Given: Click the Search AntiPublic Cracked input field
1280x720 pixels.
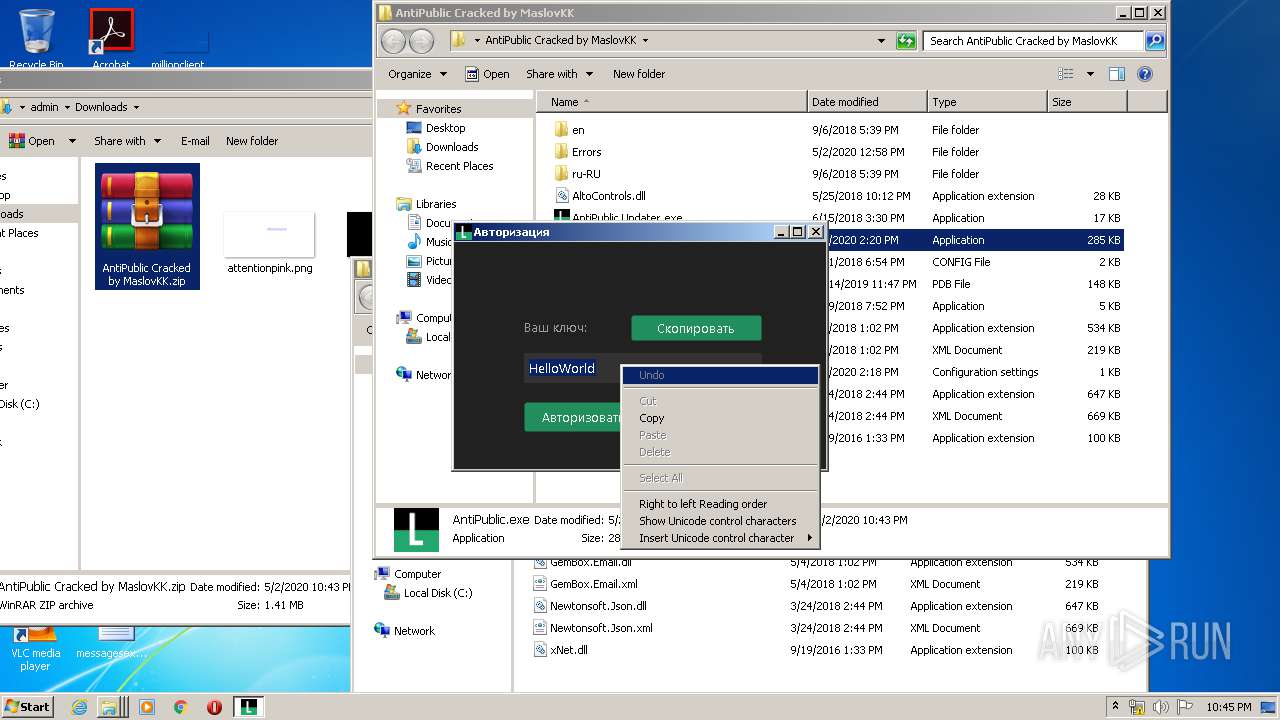Looking at the screenshot, I should coord(1033,41).
